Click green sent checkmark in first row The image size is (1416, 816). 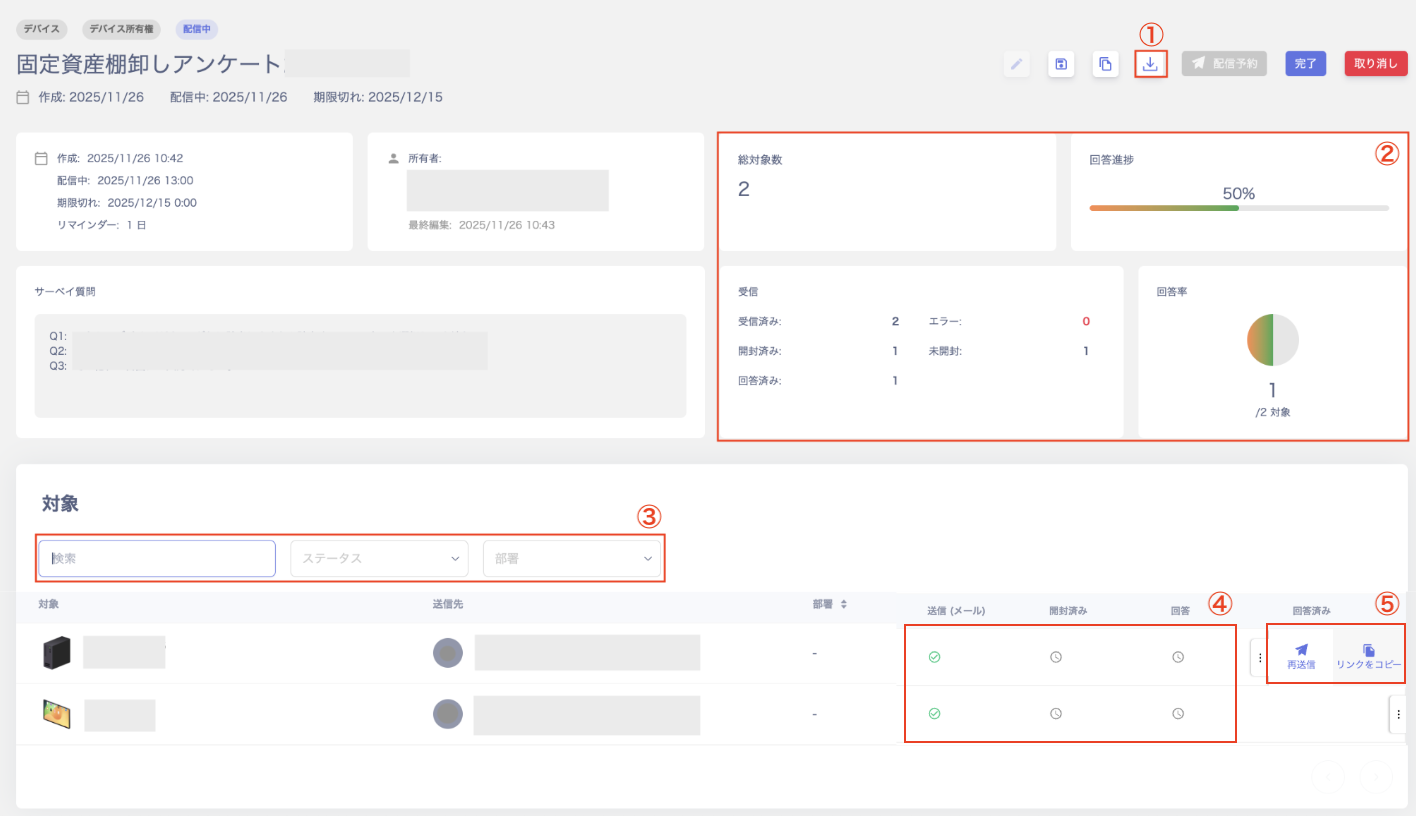point(934,657)
